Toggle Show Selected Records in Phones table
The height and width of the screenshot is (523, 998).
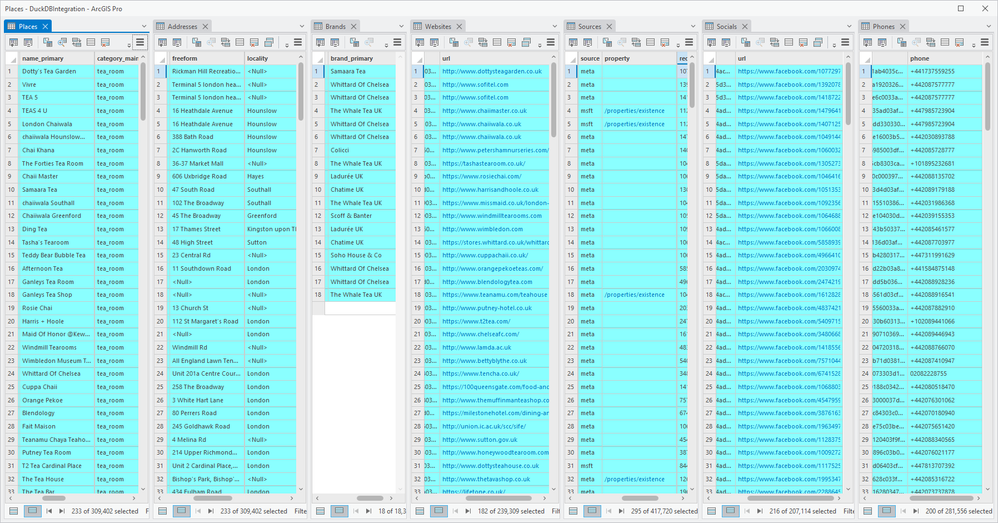(x=886, y=511)
